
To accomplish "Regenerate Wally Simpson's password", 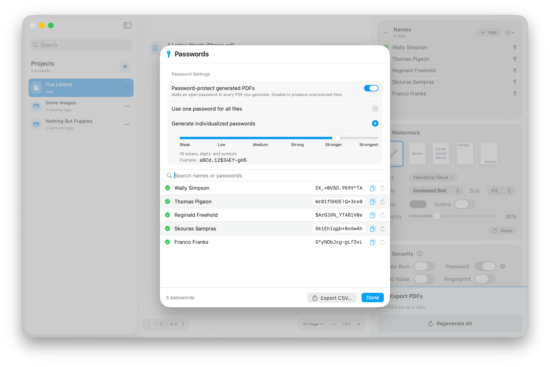I will click(x=383, y=188).
